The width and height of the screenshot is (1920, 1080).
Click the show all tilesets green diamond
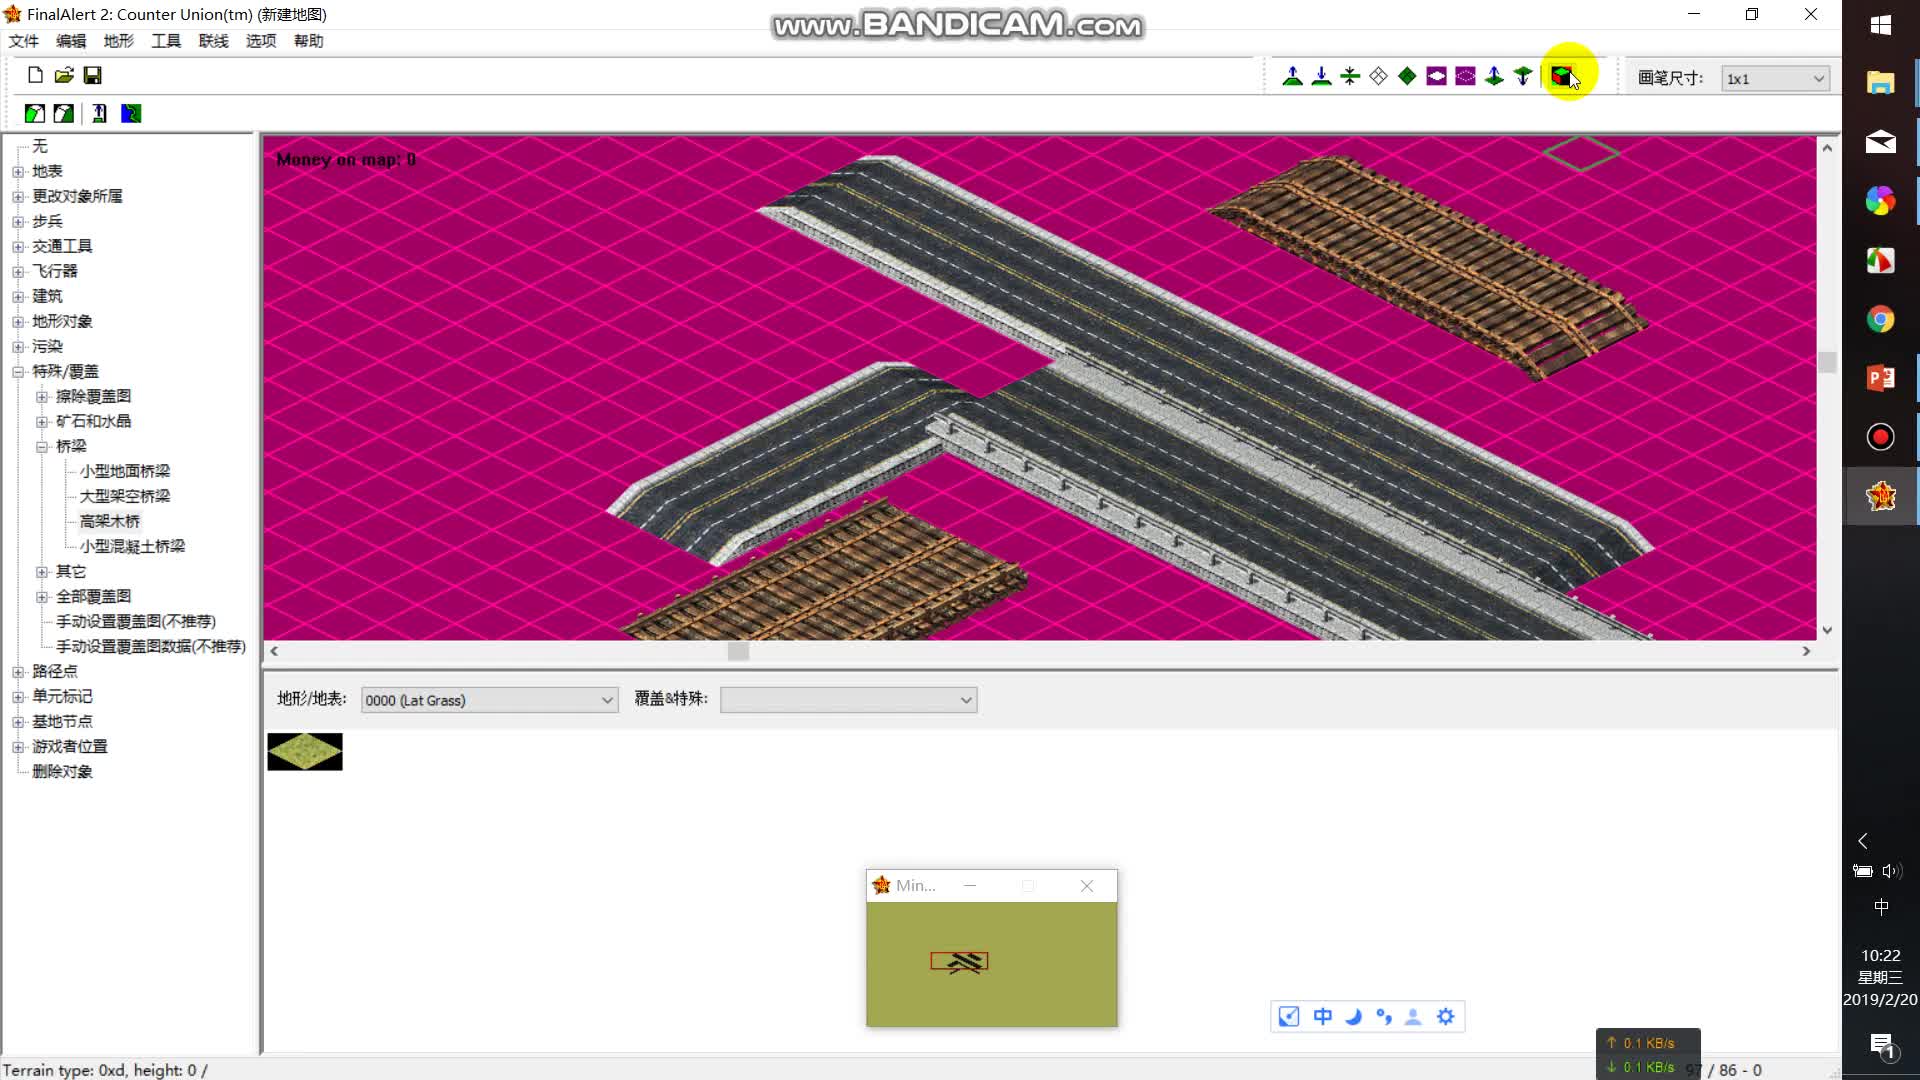coord(1407,76)
